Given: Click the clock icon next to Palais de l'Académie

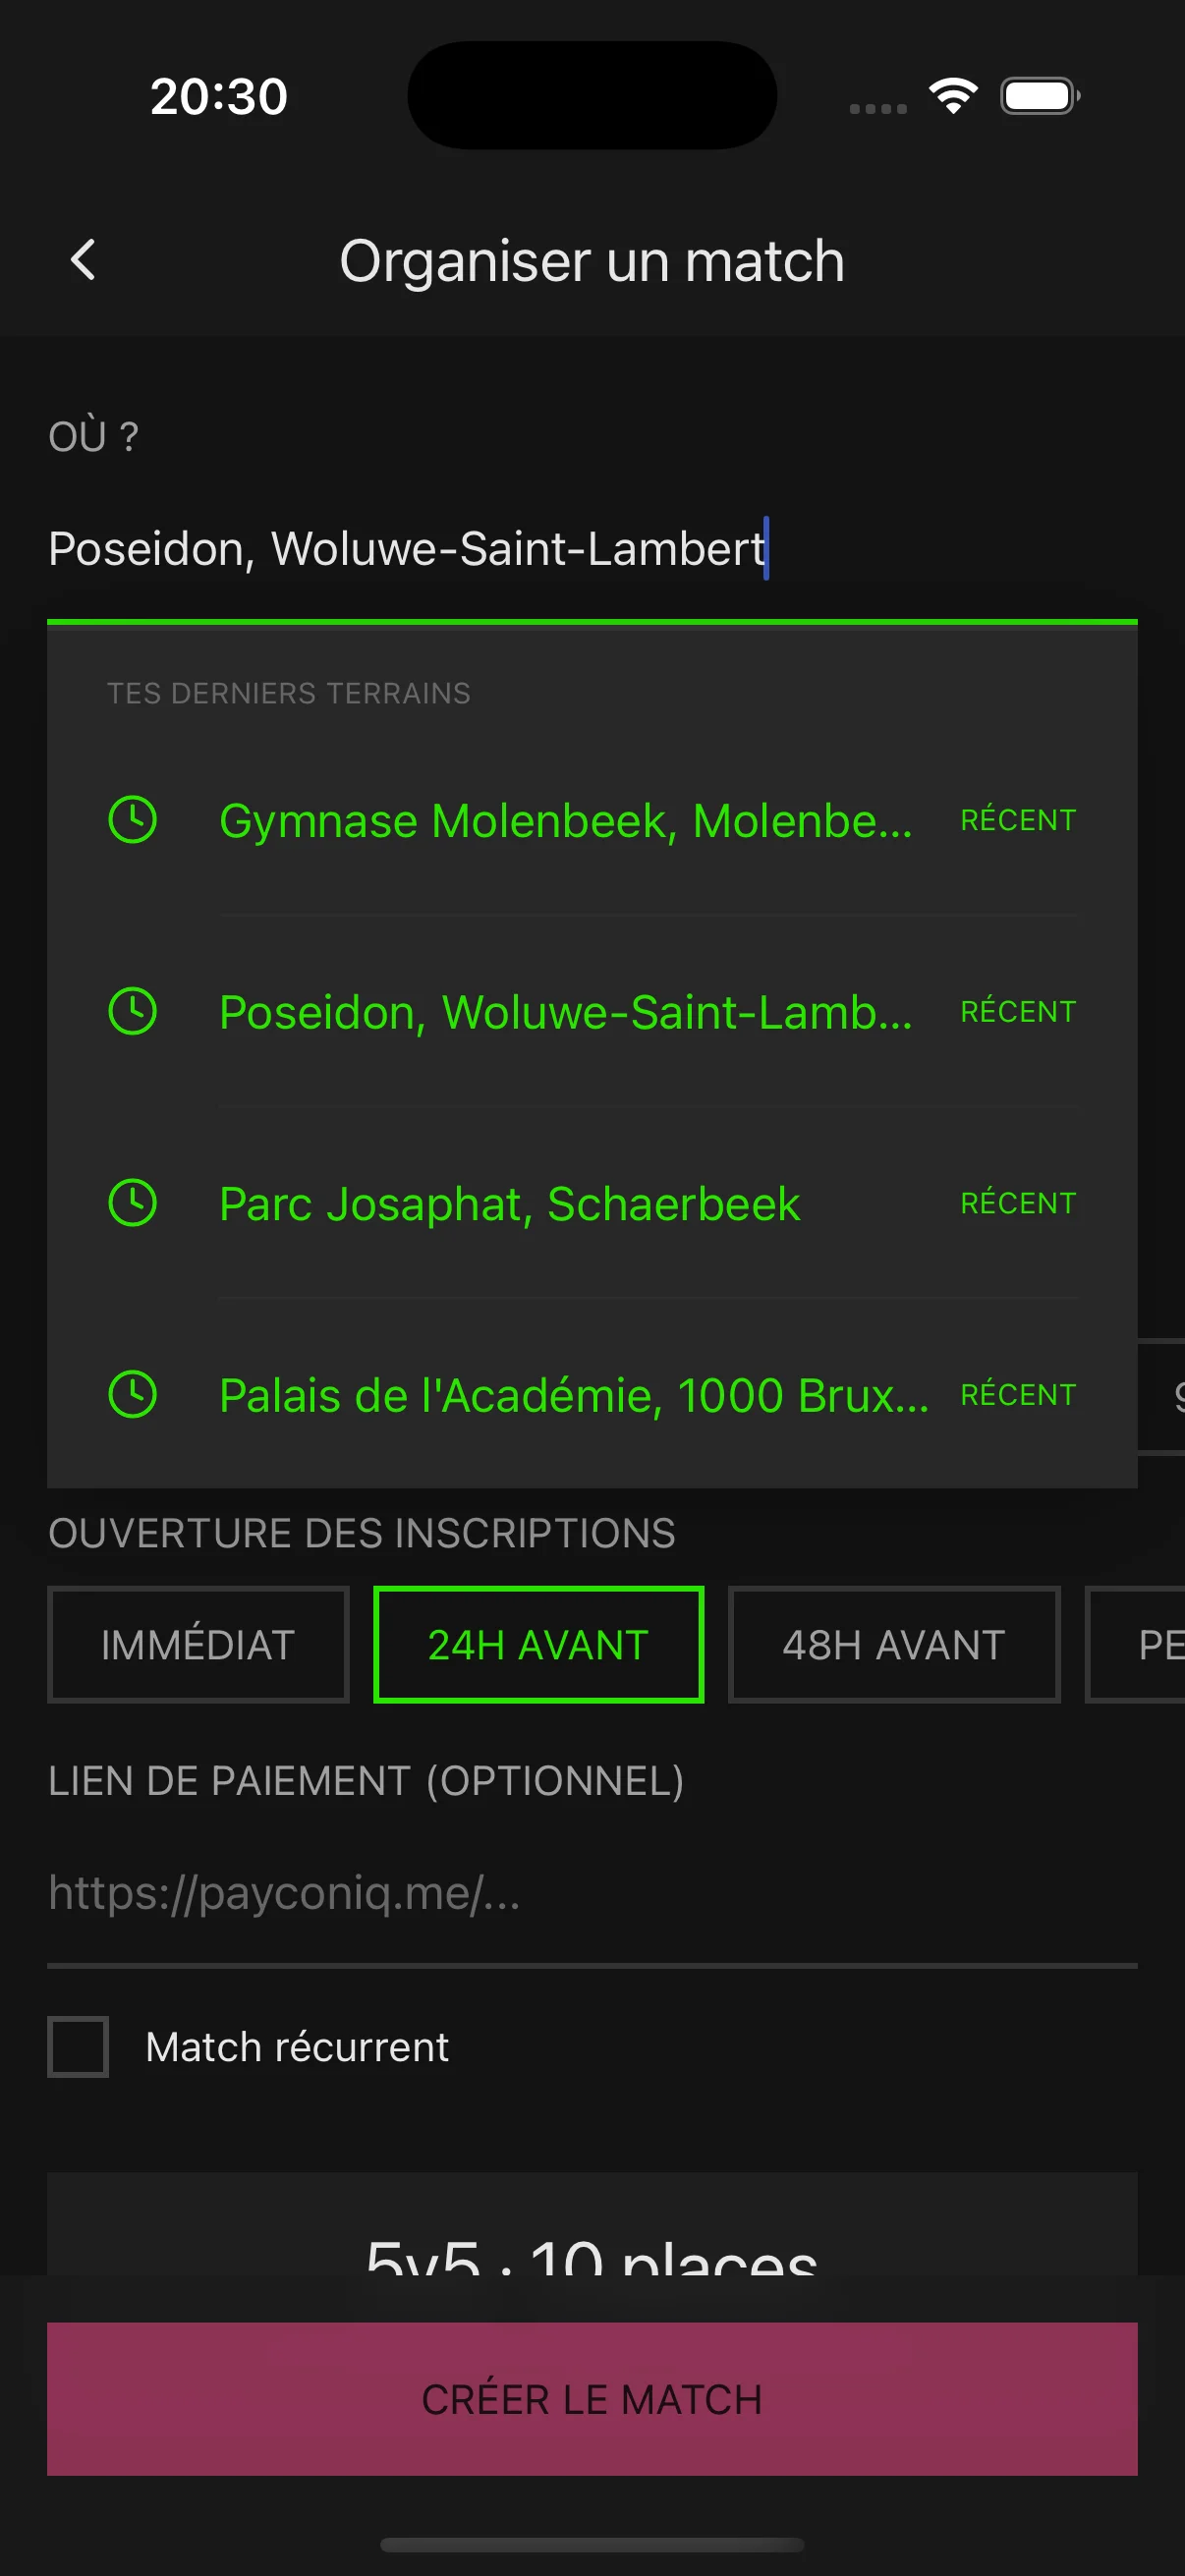Looking at the screenshot, I should coord(133,1395).
